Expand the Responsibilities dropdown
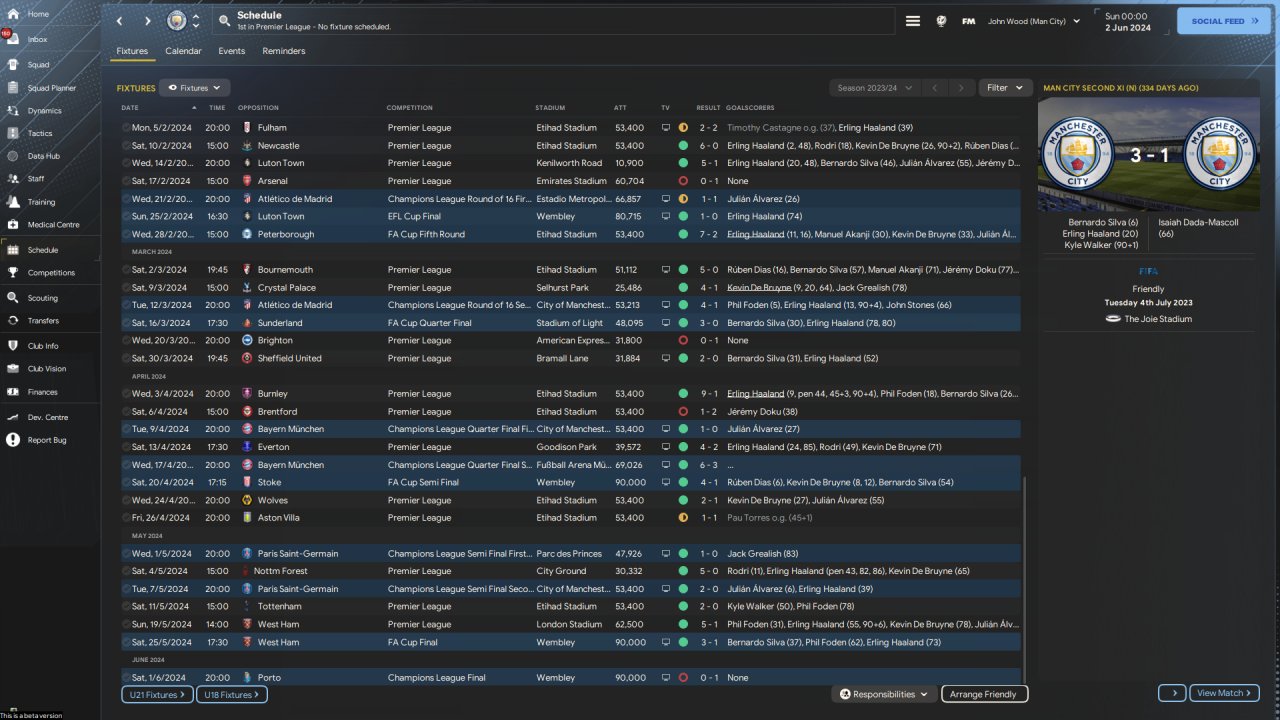Screen dimensions: 1280x720 click(x=884, y=694)
